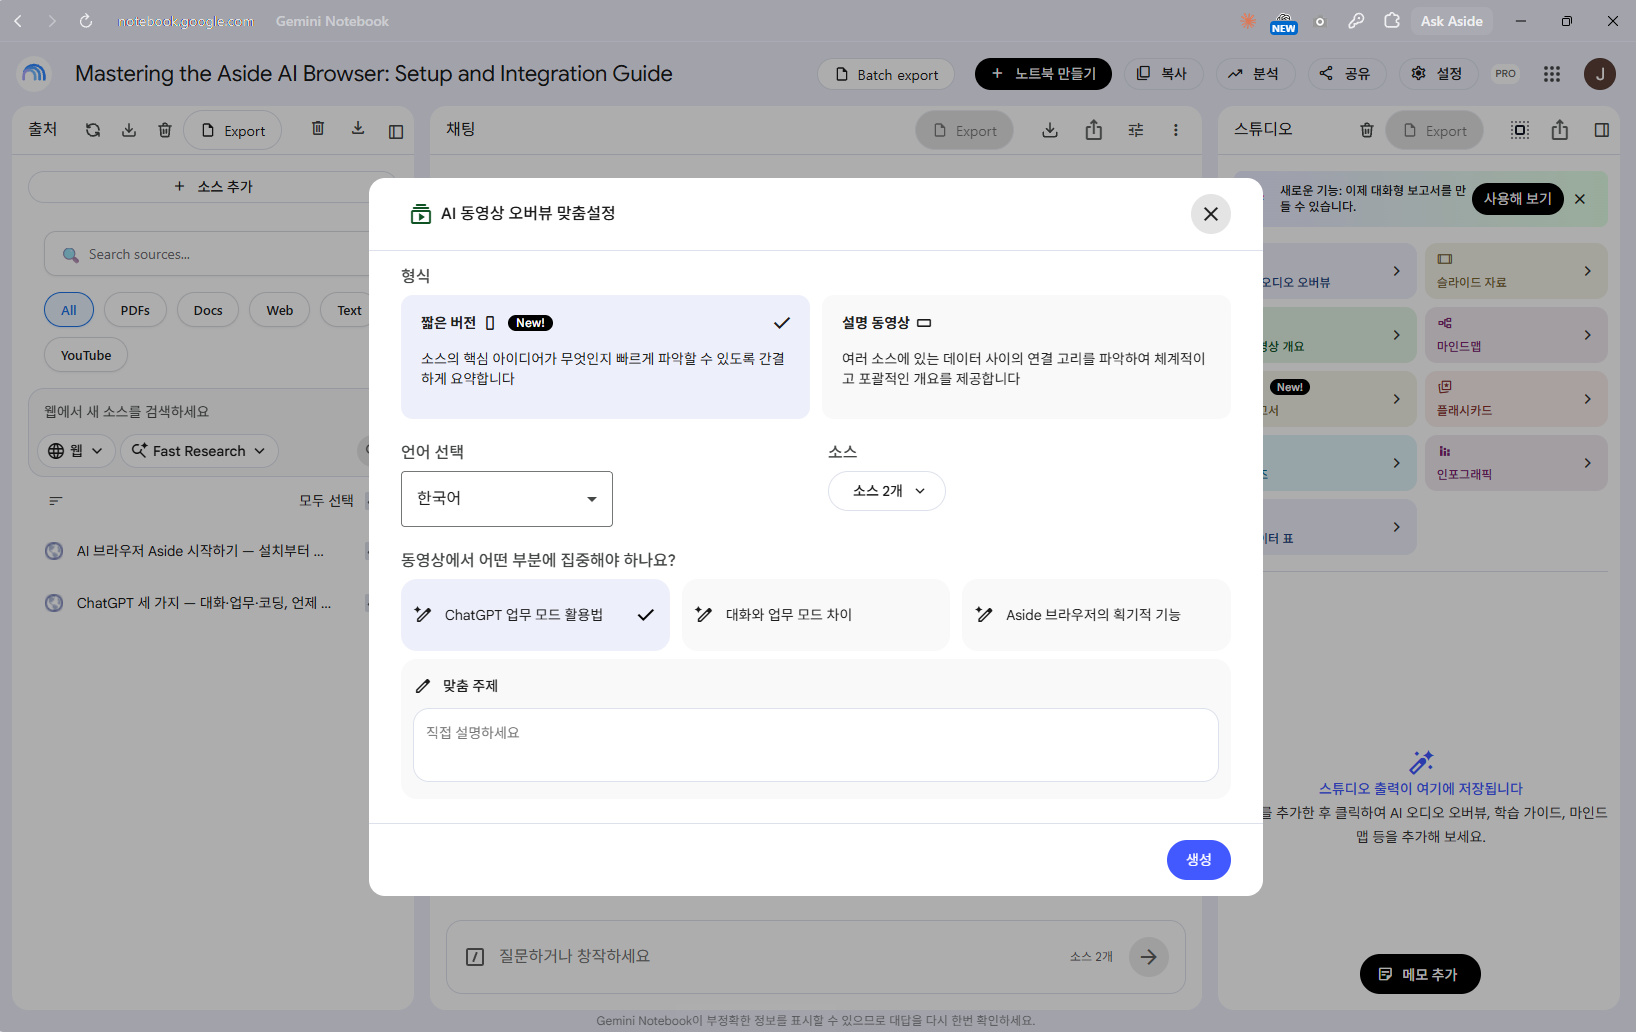This screenshot has height=1032, width=1636.
Task: Open source AI 브라우저 Aside 시작하기
Action: click(200, 551)
